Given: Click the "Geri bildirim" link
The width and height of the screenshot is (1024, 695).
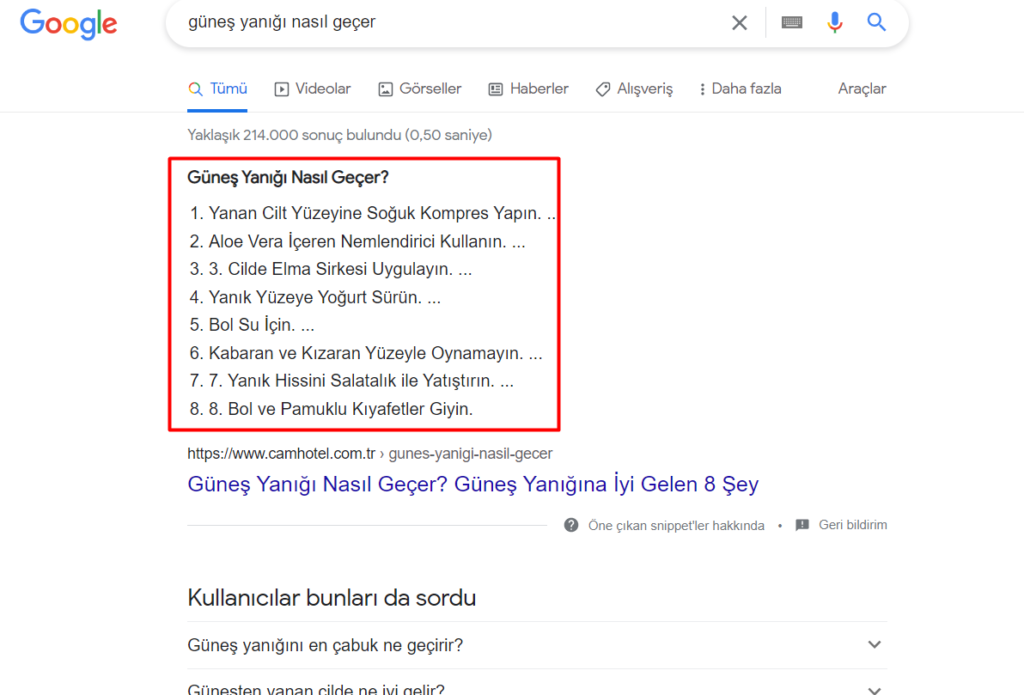Looking at the screenshot, I should (852, 525).
